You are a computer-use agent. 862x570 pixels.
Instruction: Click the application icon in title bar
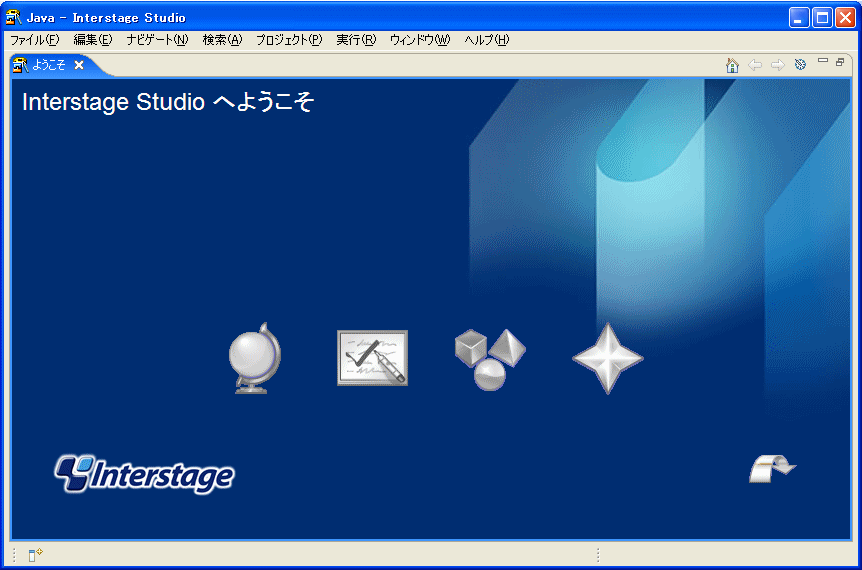pyautogui.click(x=13, y=18)
